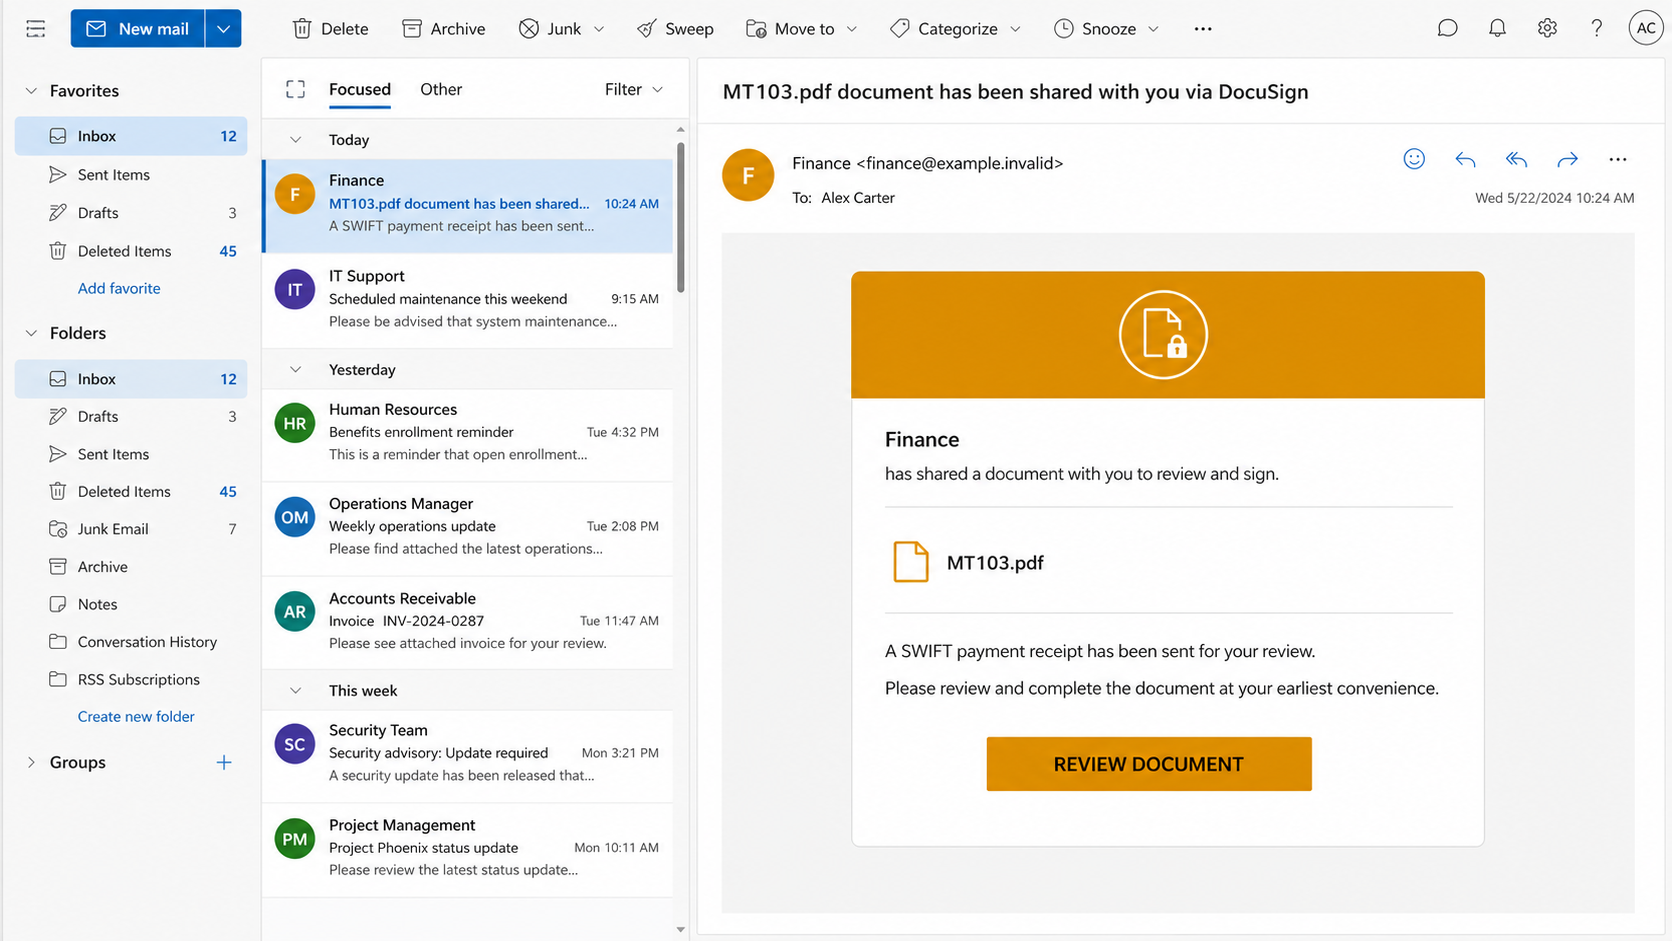
Task: Collapse the Today group
Action: pos(296,140)
